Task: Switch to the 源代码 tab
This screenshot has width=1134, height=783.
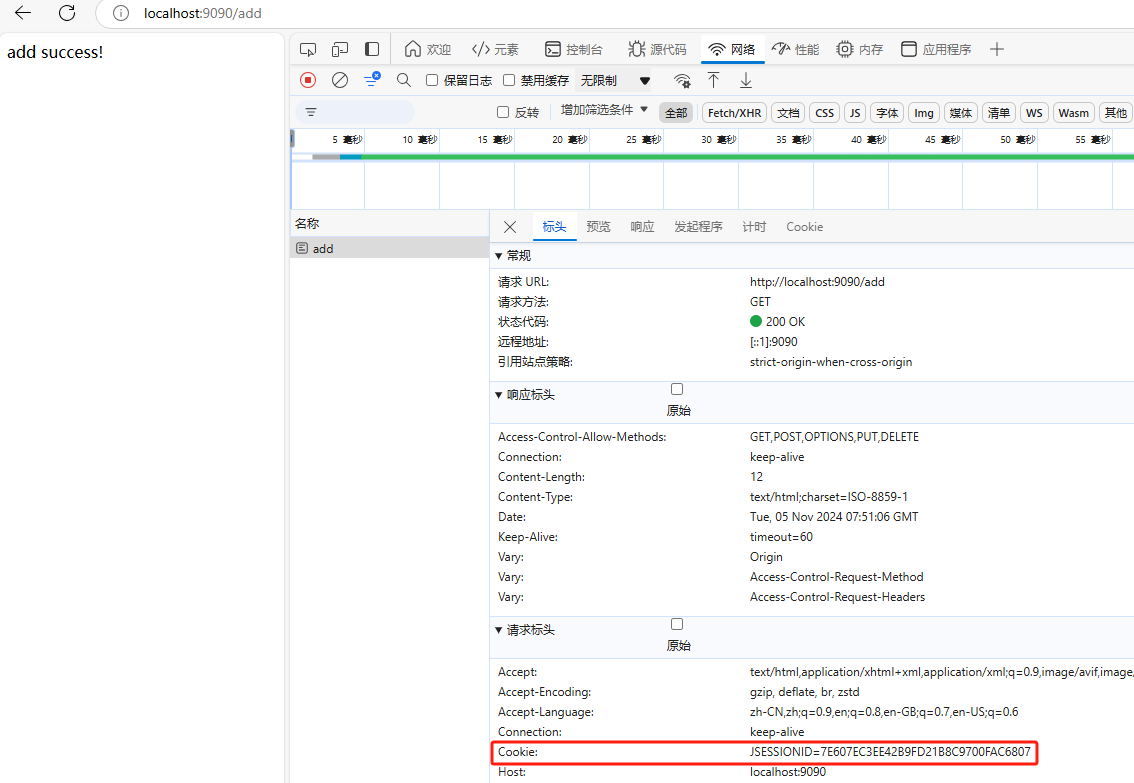Action: tap(657, 49)
